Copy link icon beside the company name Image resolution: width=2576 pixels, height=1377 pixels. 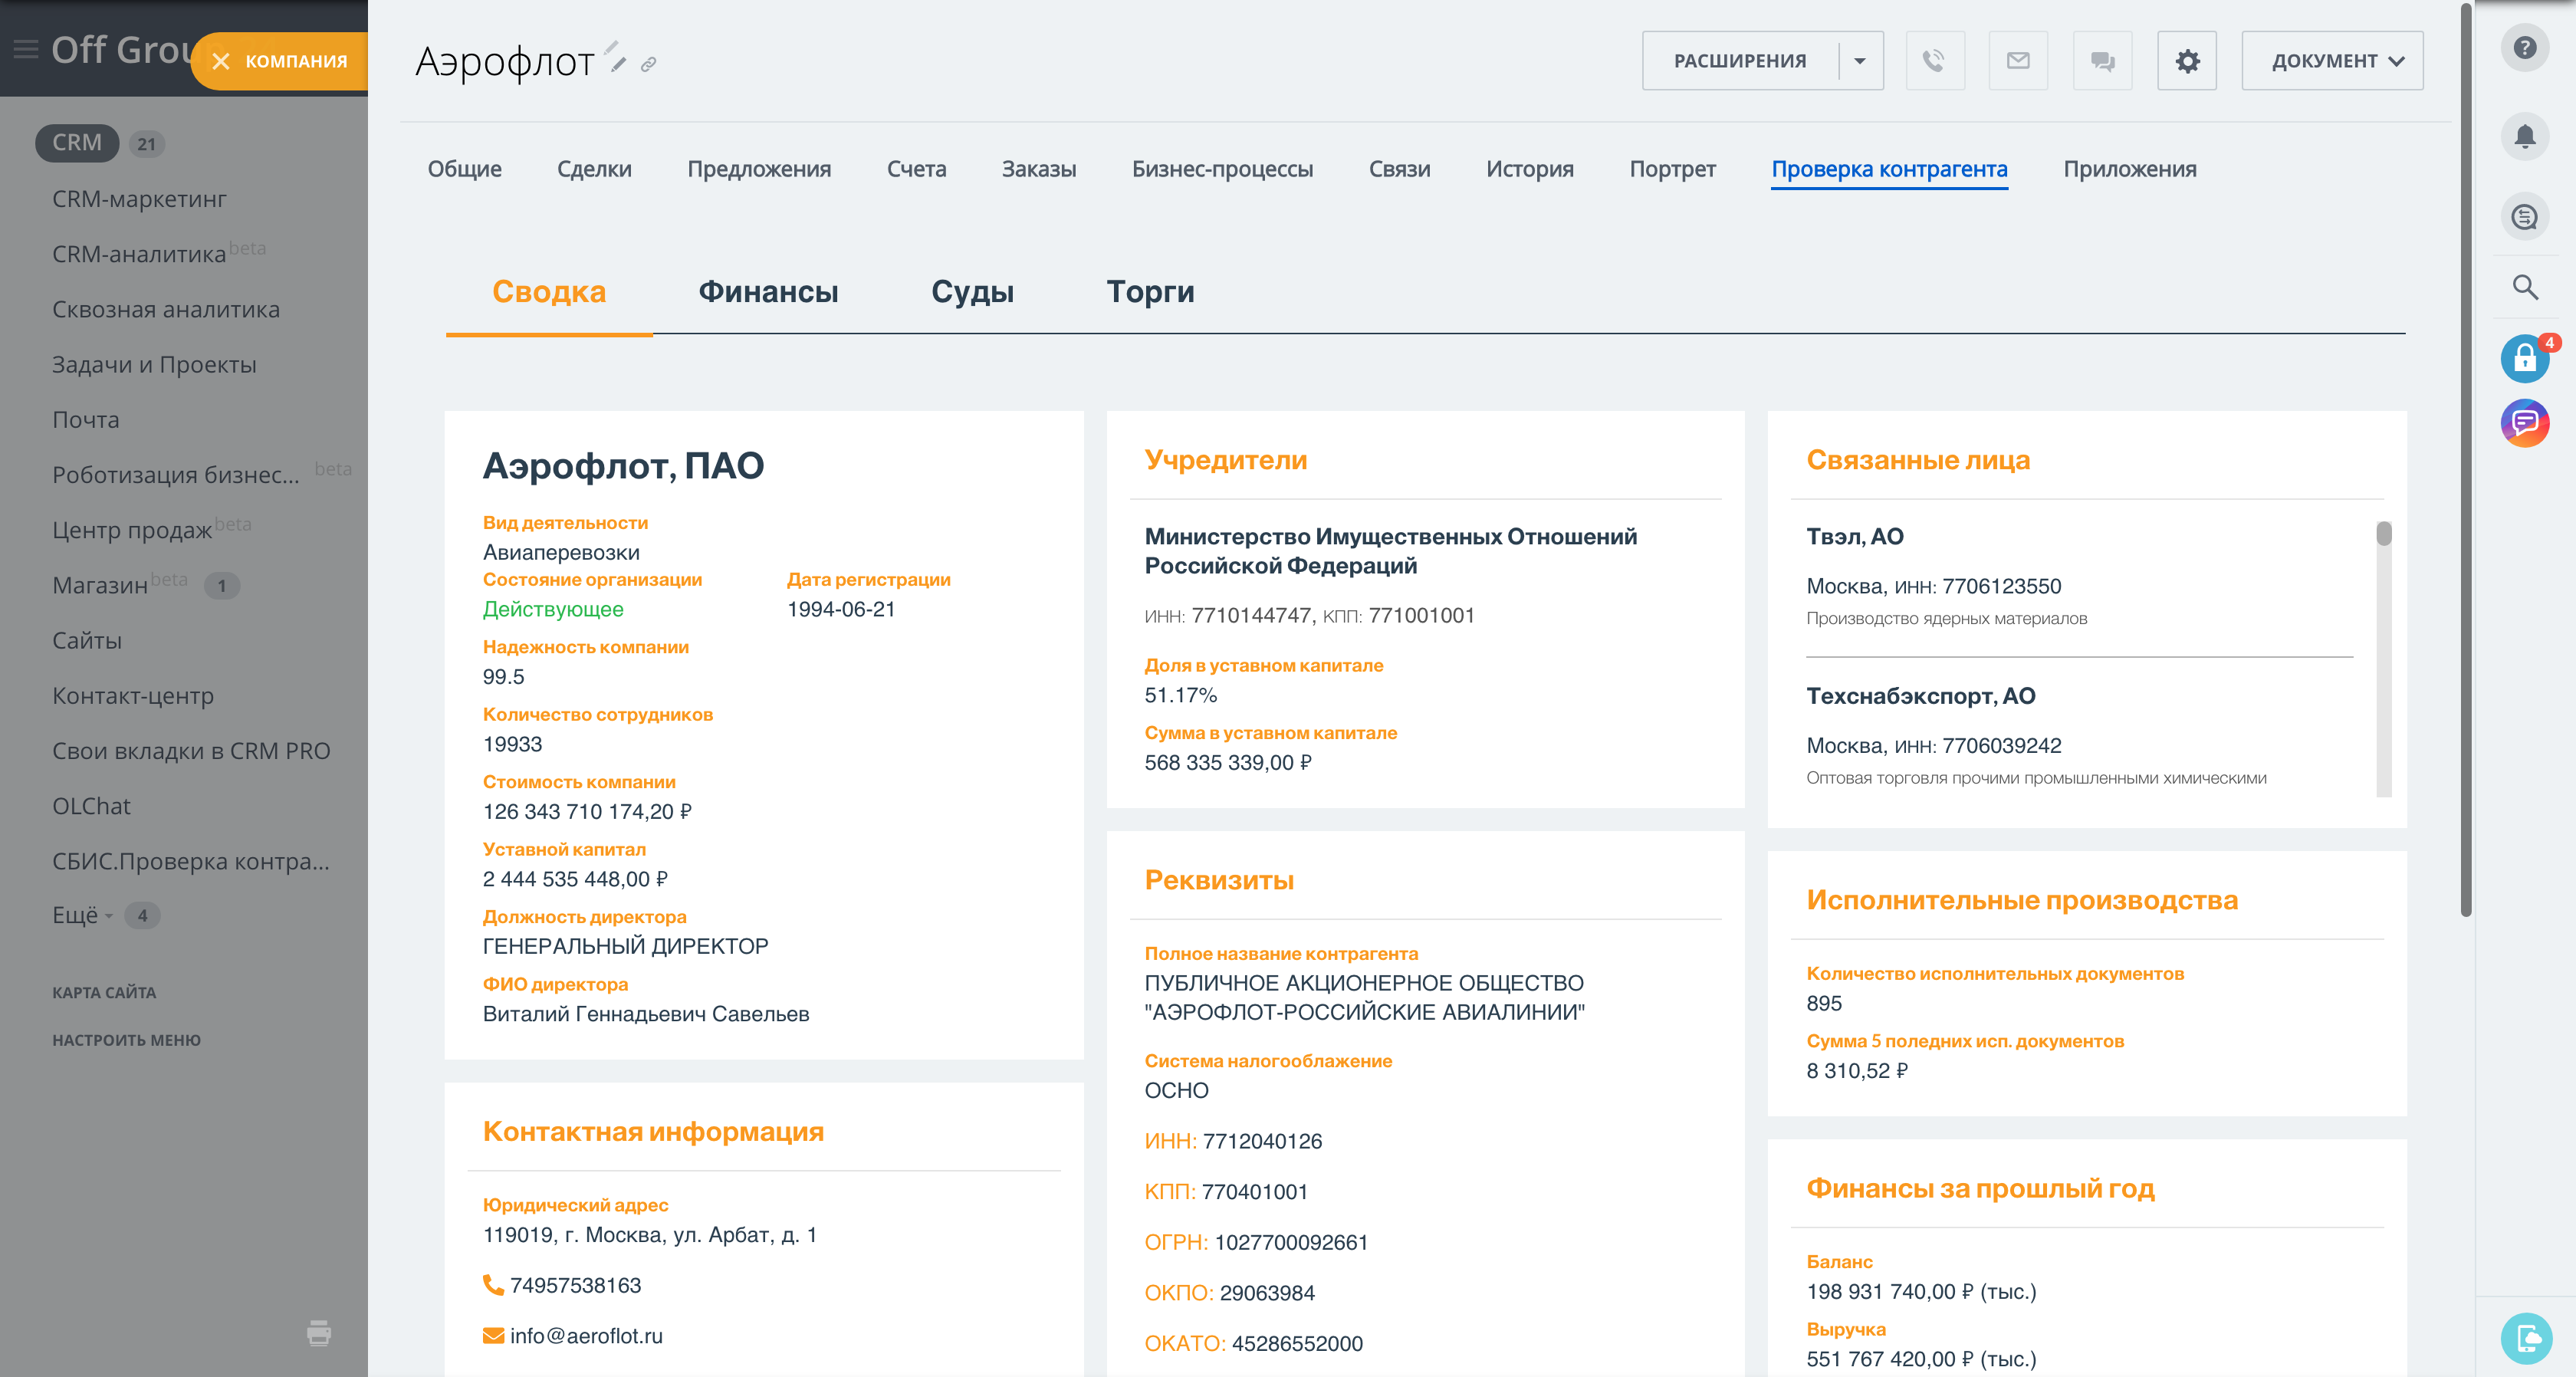(x=650, y=63)
